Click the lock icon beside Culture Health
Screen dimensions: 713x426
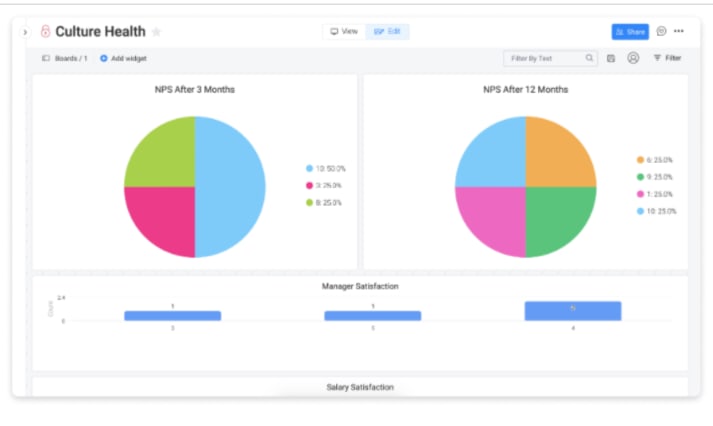[45, 31]
